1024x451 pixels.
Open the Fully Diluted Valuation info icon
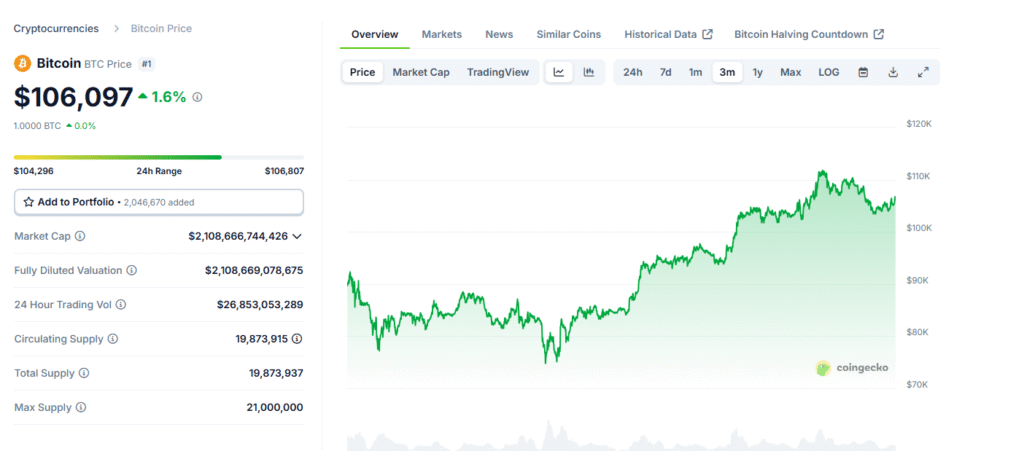pyautogui.click(x=131, y=270)
